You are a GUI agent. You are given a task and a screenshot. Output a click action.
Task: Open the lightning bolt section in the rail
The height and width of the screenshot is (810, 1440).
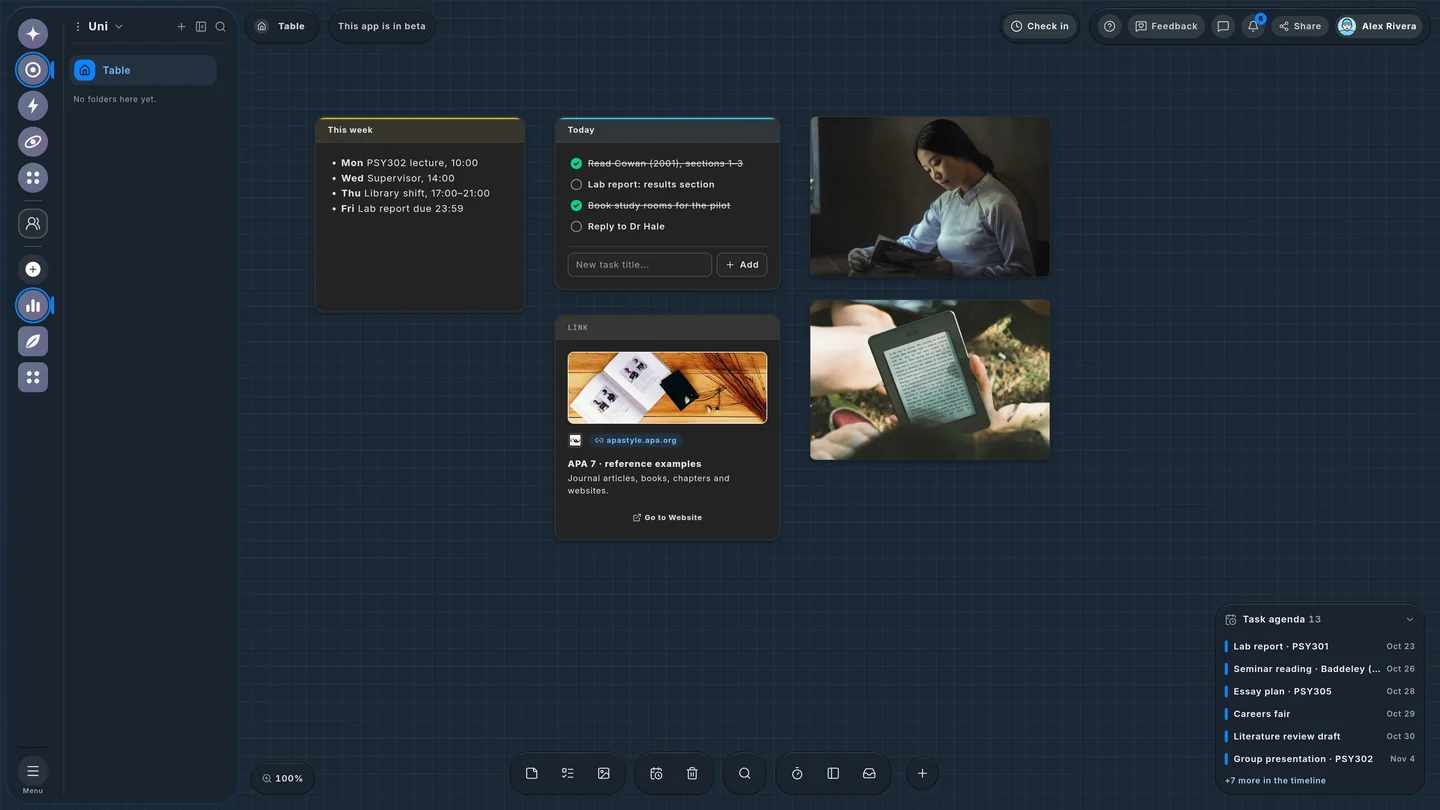[x=33, y=106]
